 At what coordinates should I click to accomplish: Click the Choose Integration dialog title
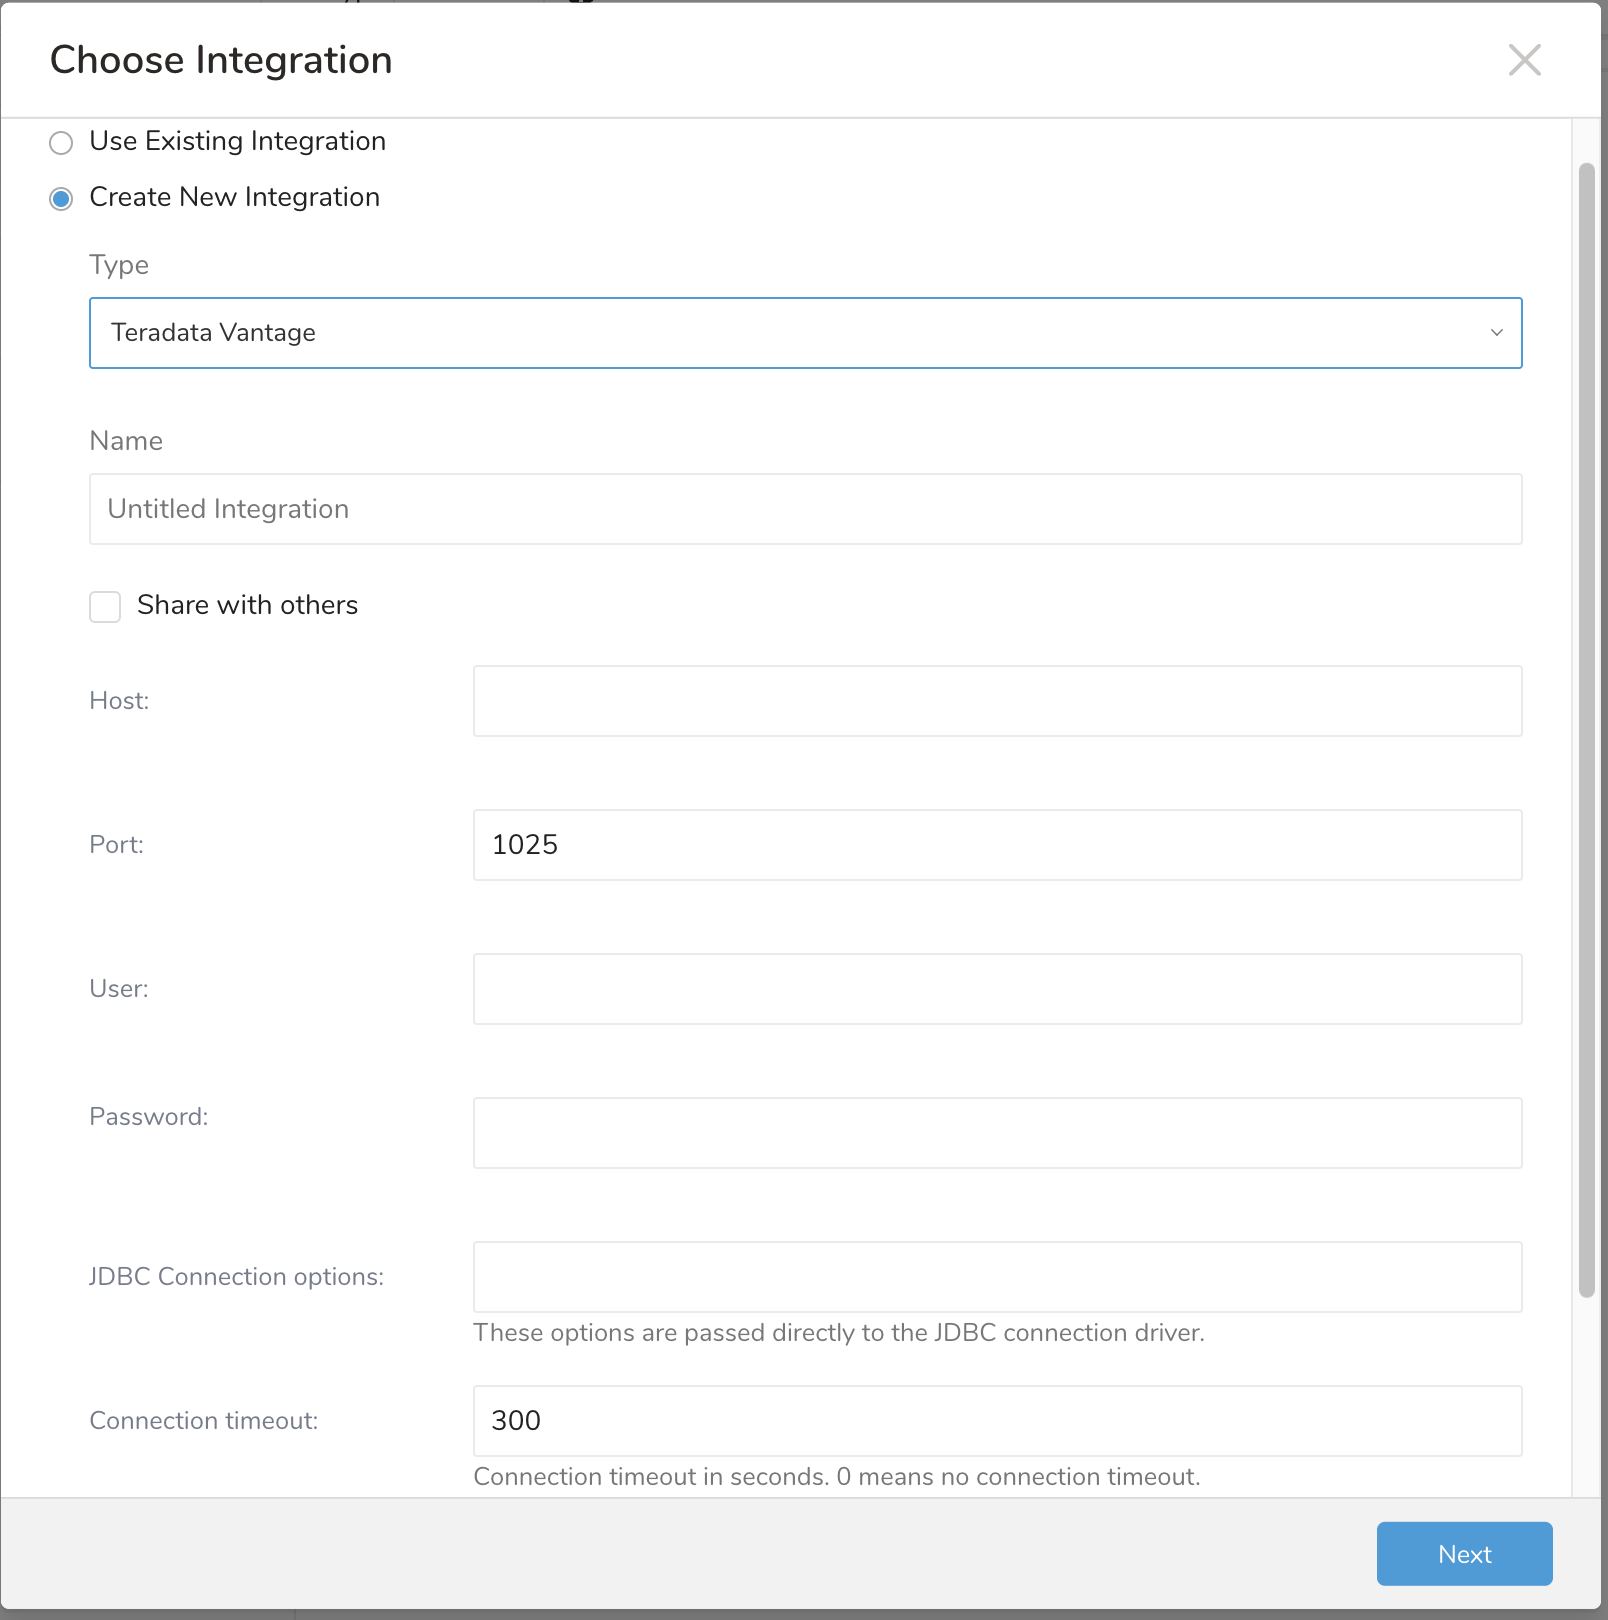pyautogui.click(x=221, y=60)
